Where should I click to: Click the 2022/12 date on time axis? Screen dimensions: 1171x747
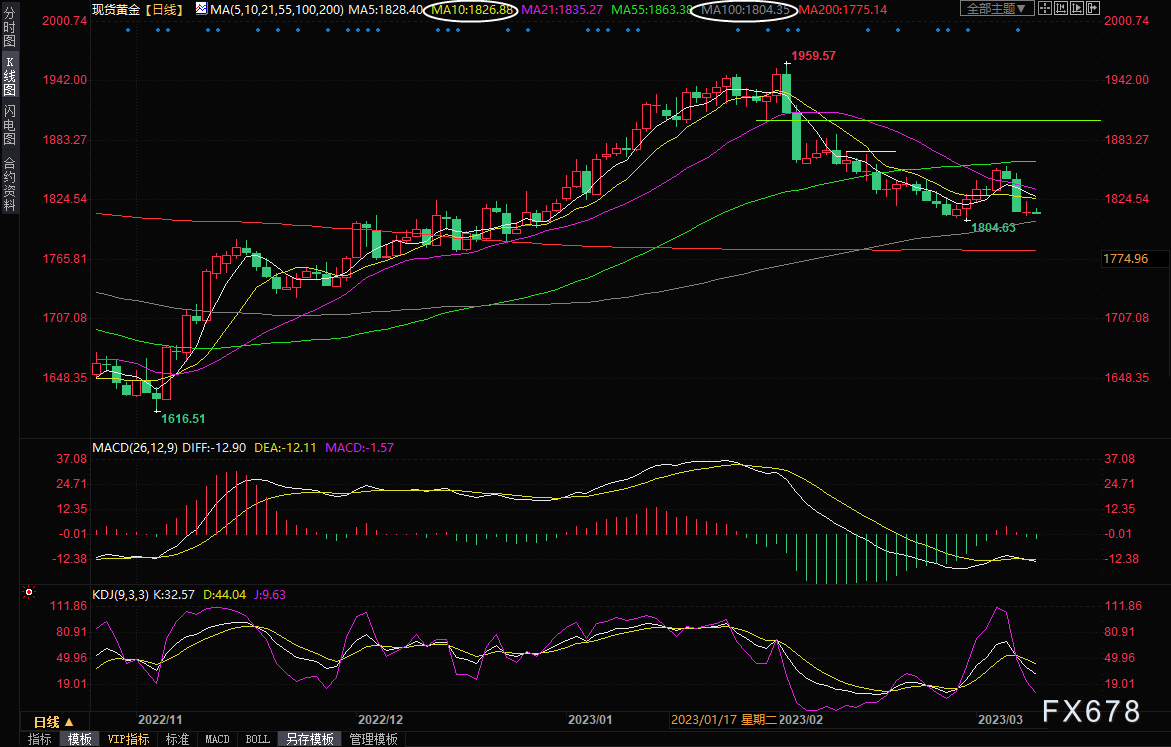coord(380,719)
